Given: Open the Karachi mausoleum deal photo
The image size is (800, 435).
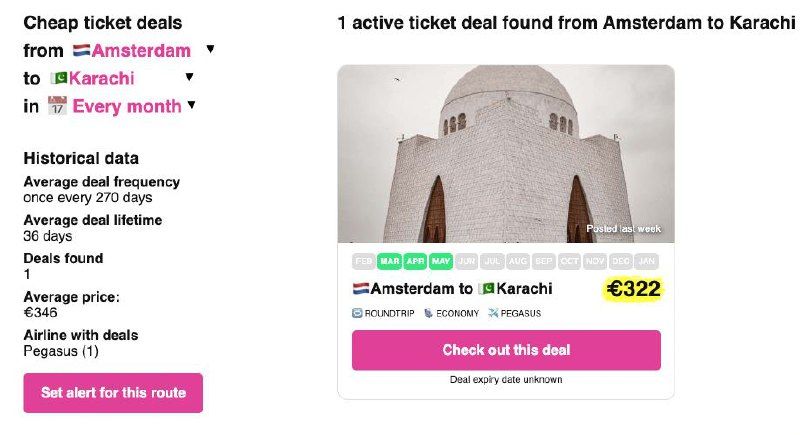Looking at the screenshot, I should tap(506, 154).
